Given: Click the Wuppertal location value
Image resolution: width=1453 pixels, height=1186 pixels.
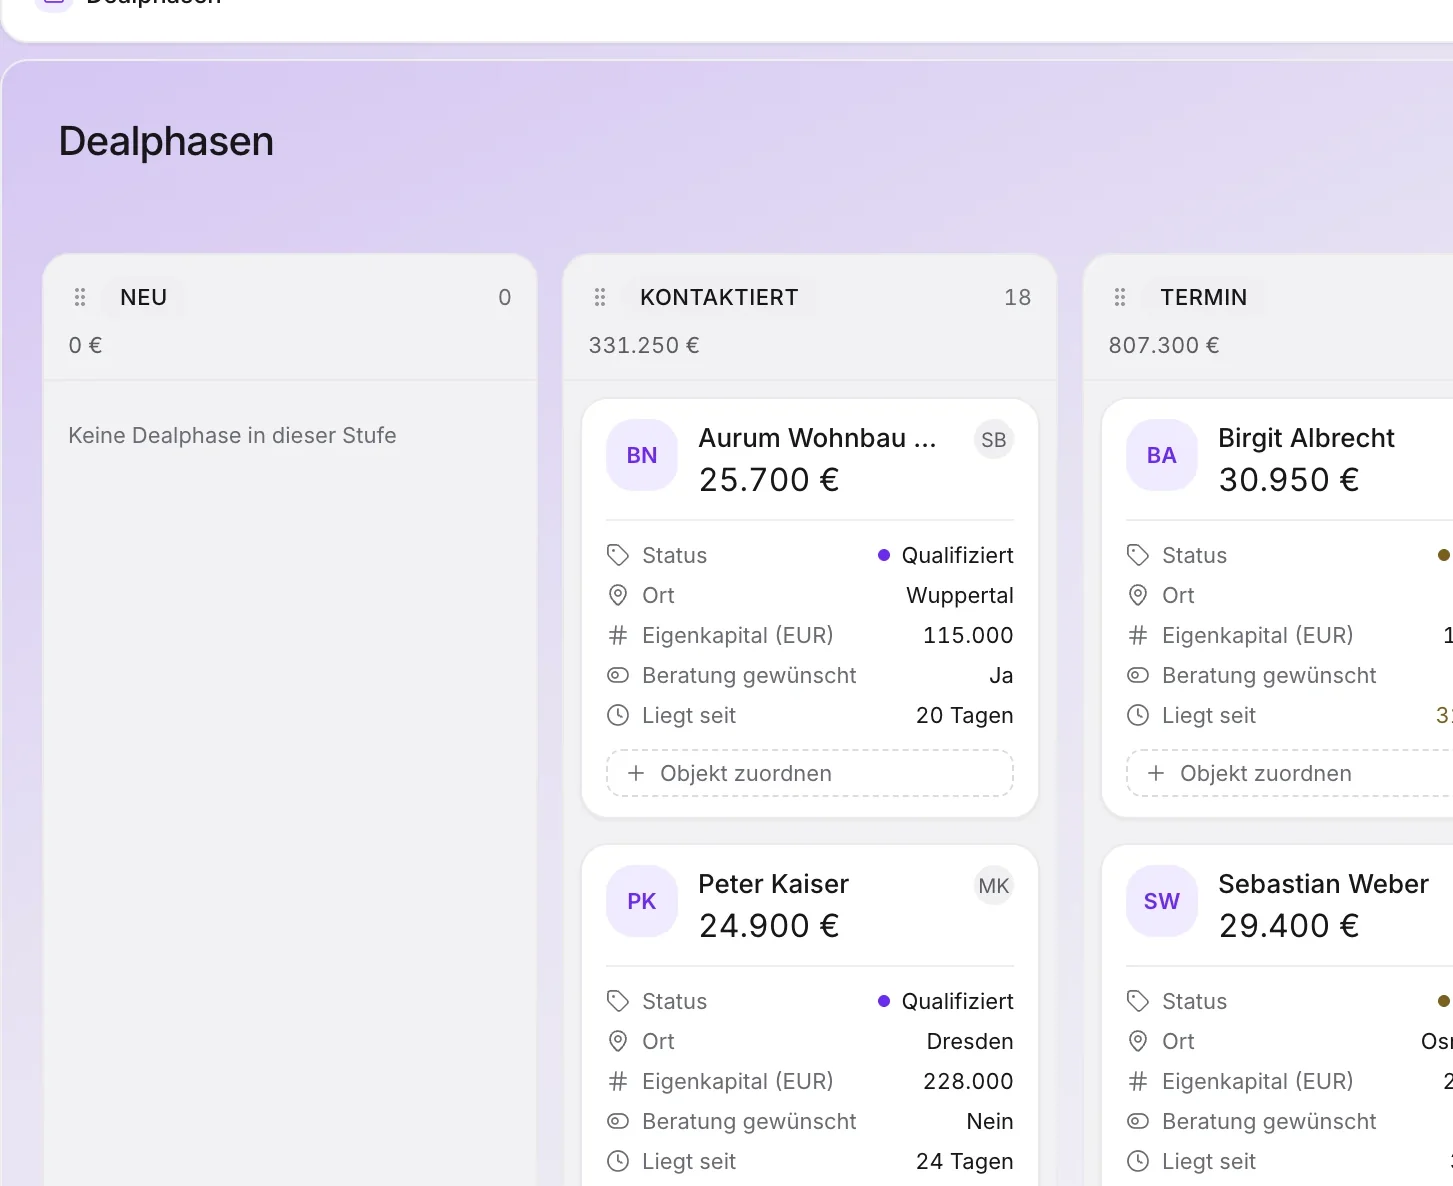Looking at the screenshot, I should click(x=960, y=595).
